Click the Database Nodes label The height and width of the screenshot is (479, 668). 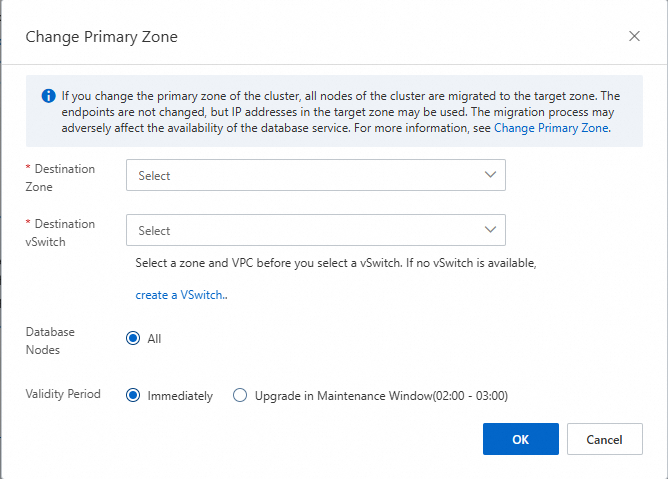point(50,340)
